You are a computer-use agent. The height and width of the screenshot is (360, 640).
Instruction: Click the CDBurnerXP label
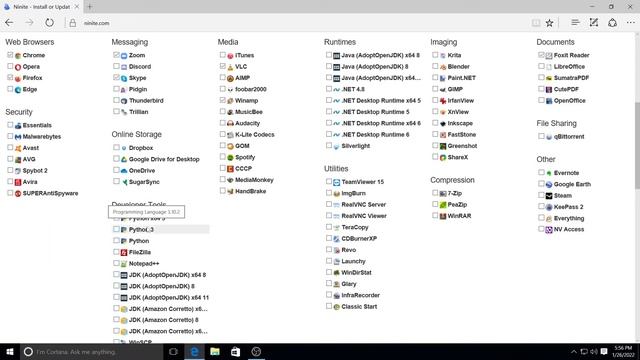359,239
